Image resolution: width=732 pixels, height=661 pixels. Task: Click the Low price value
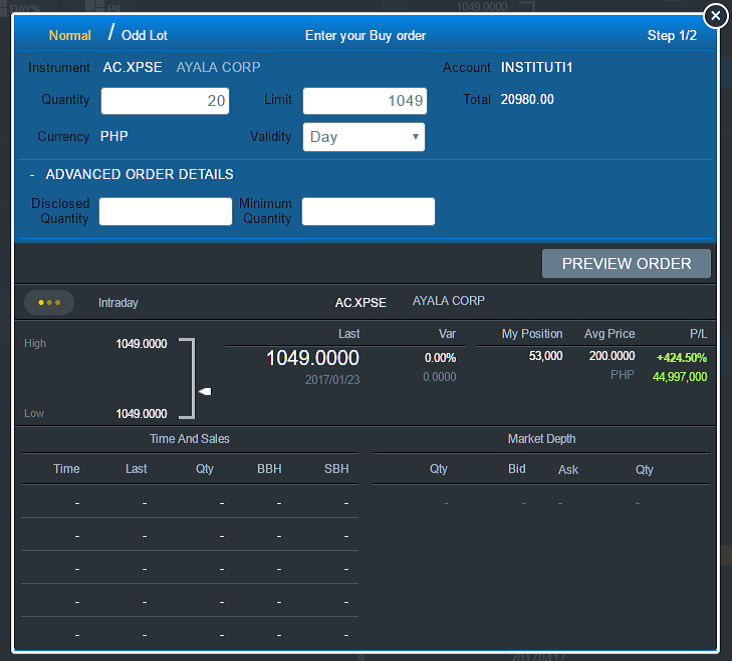pyautogui.click(x=141, y=414)
